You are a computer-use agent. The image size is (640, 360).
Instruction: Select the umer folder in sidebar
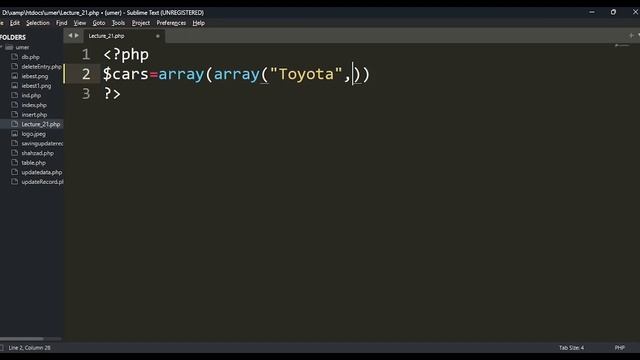pos(22,47)
